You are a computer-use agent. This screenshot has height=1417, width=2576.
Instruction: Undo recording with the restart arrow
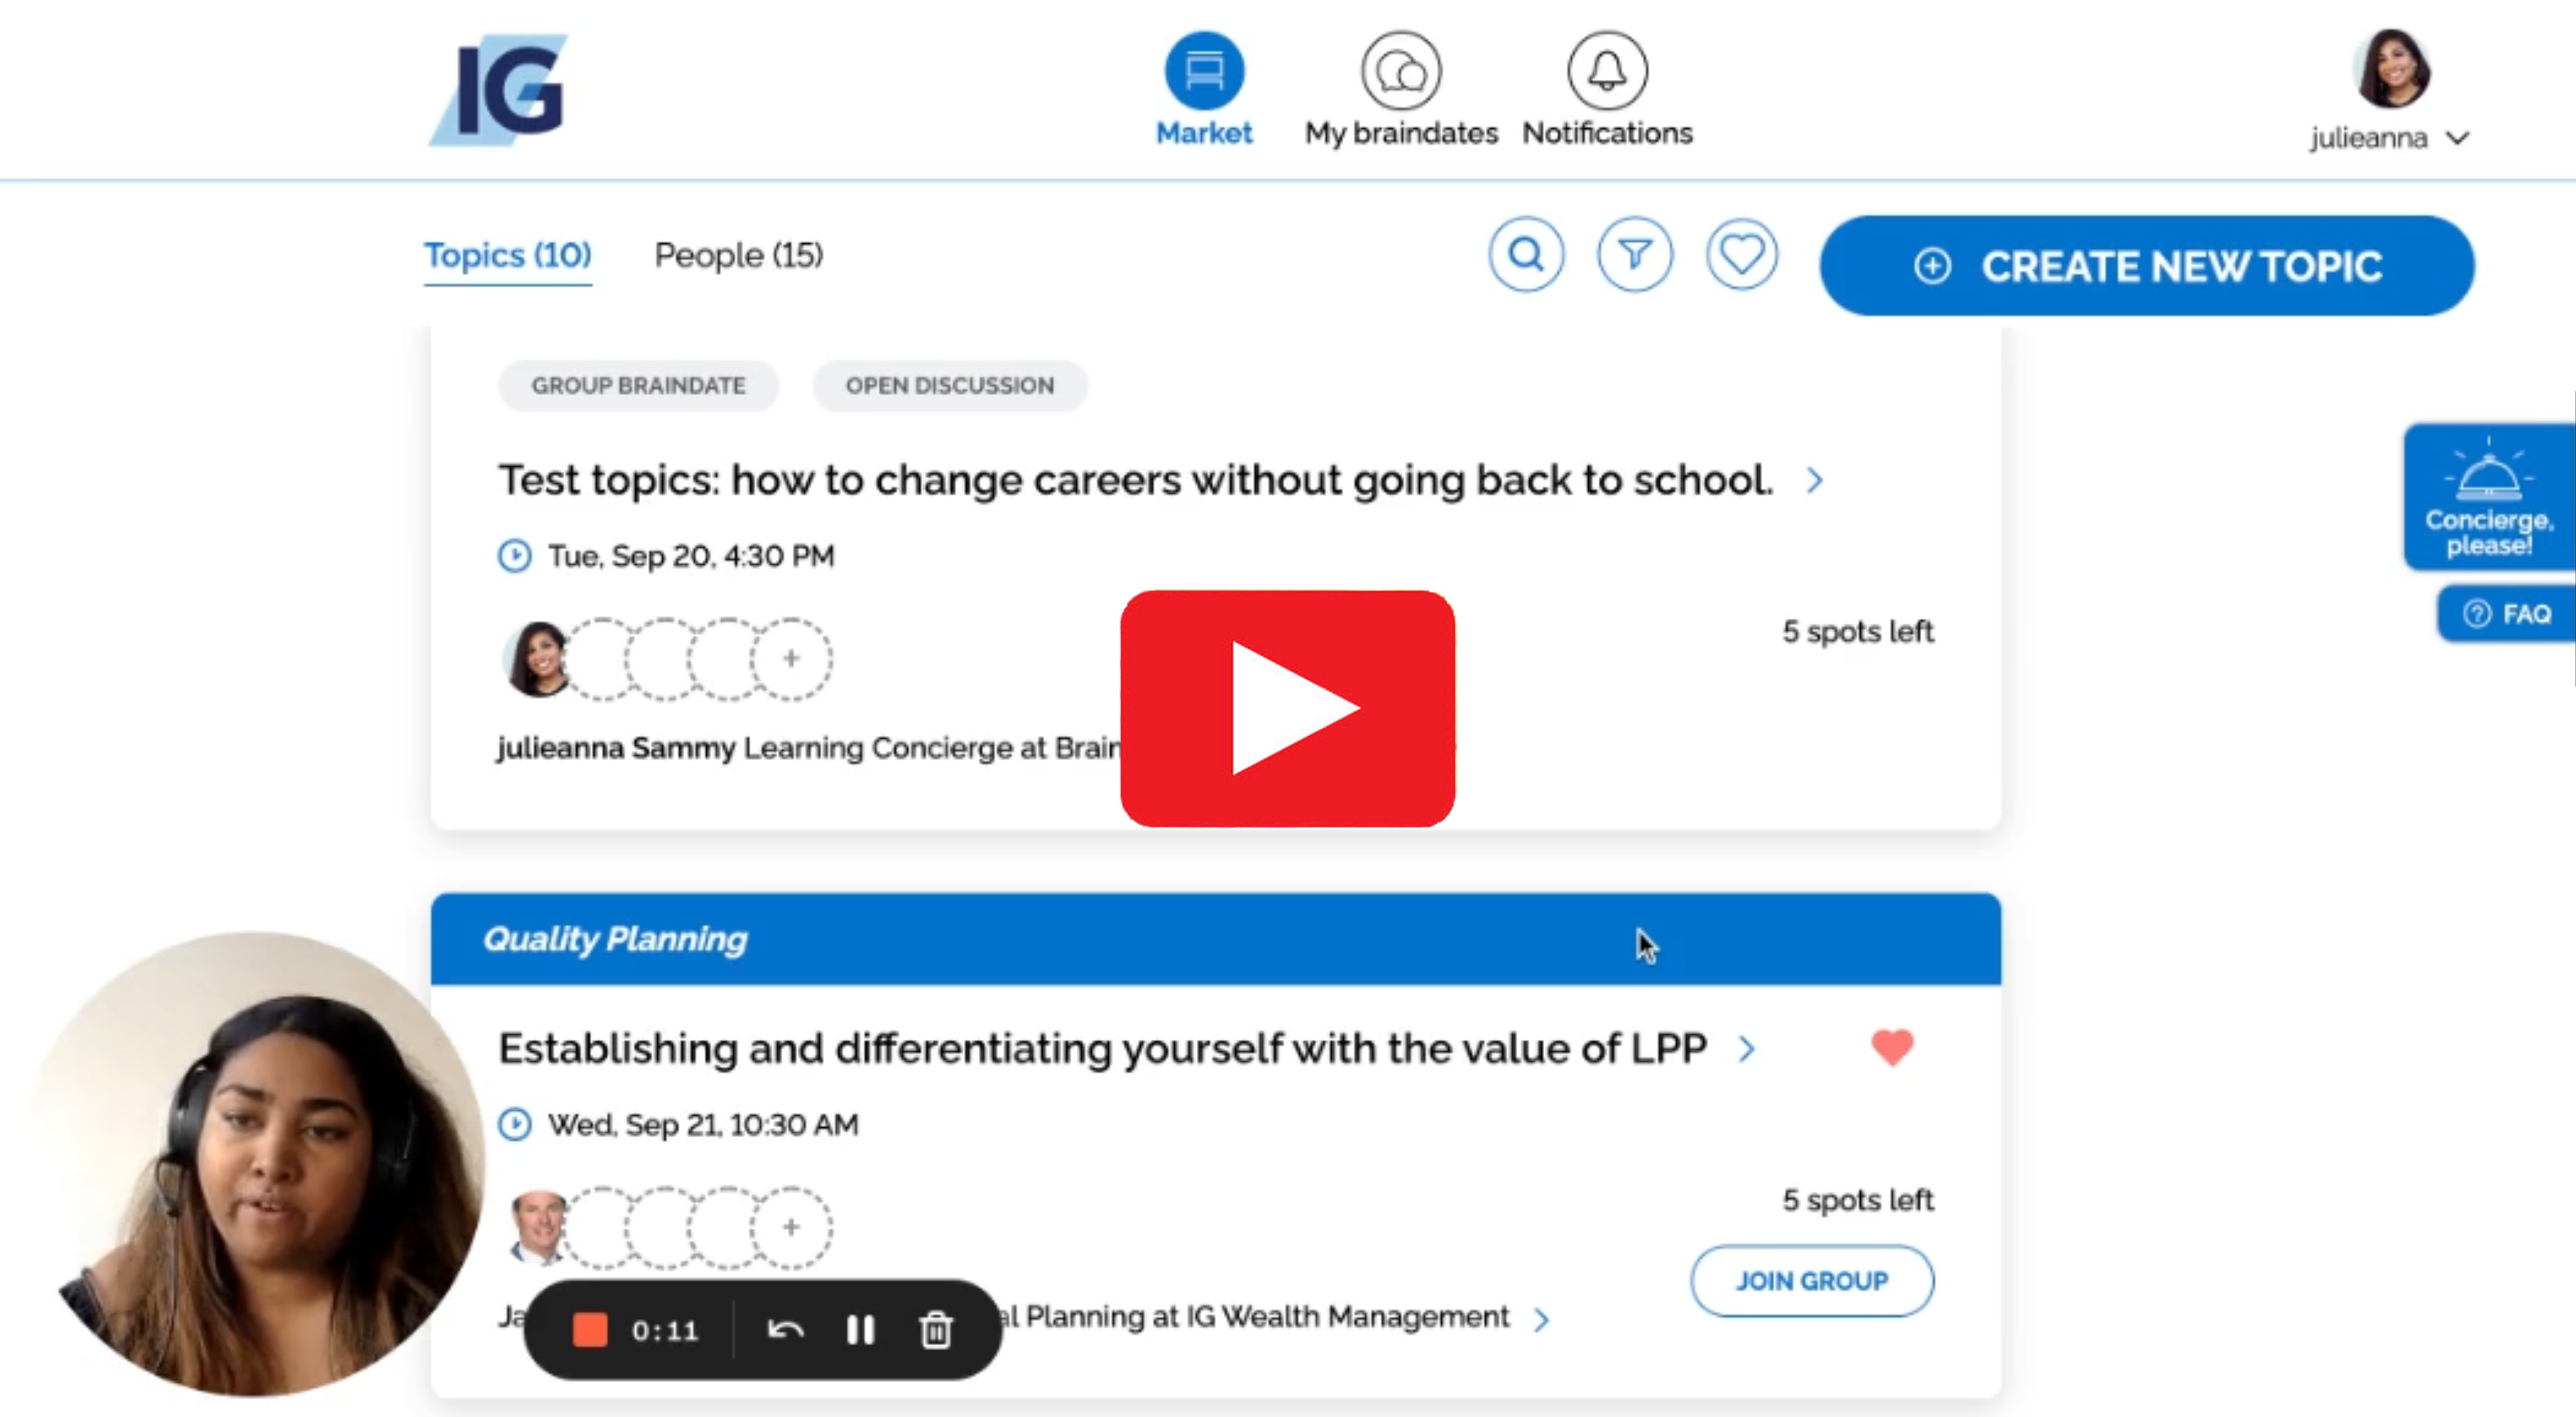click(785, 1330)
